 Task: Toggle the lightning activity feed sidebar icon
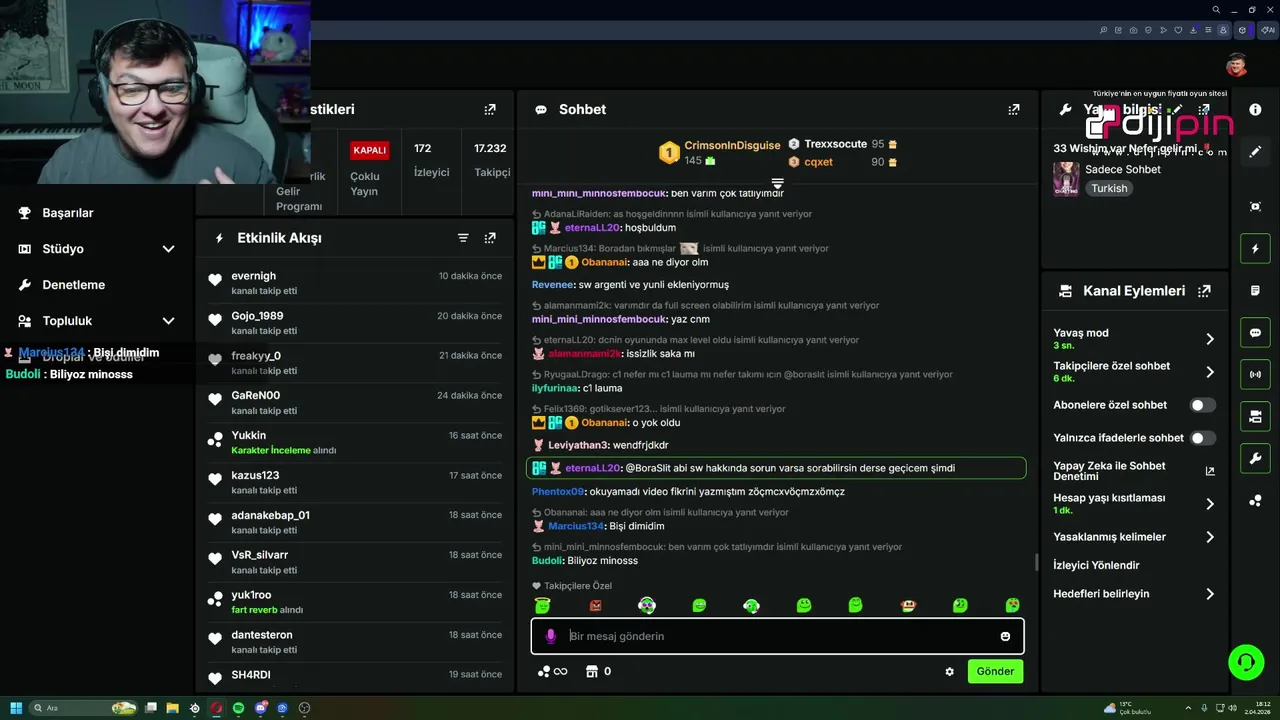coord(1256,248)
